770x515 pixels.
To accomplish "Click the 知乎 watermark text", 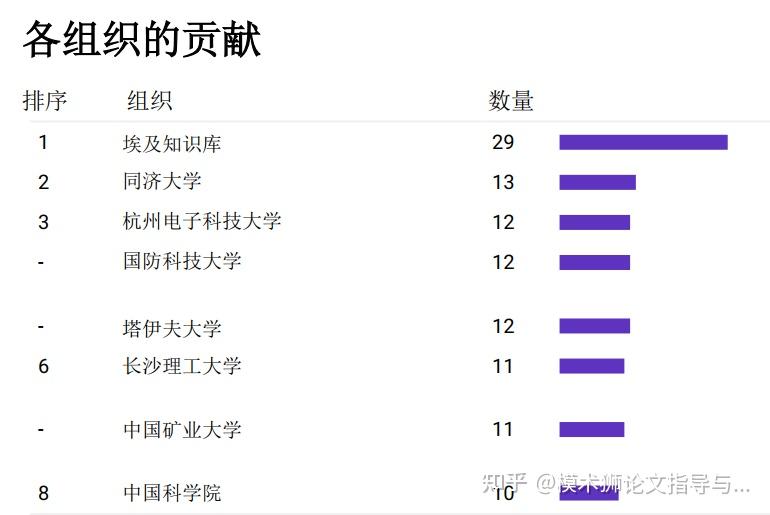I will (505, 484).
